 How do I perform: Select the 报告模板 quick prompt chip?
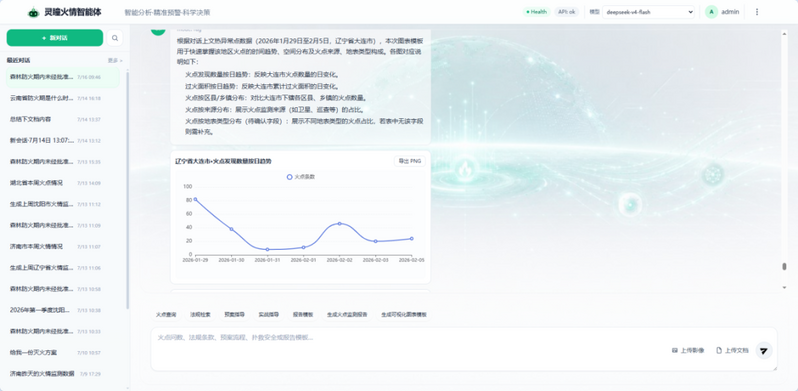tap(302, 315)
